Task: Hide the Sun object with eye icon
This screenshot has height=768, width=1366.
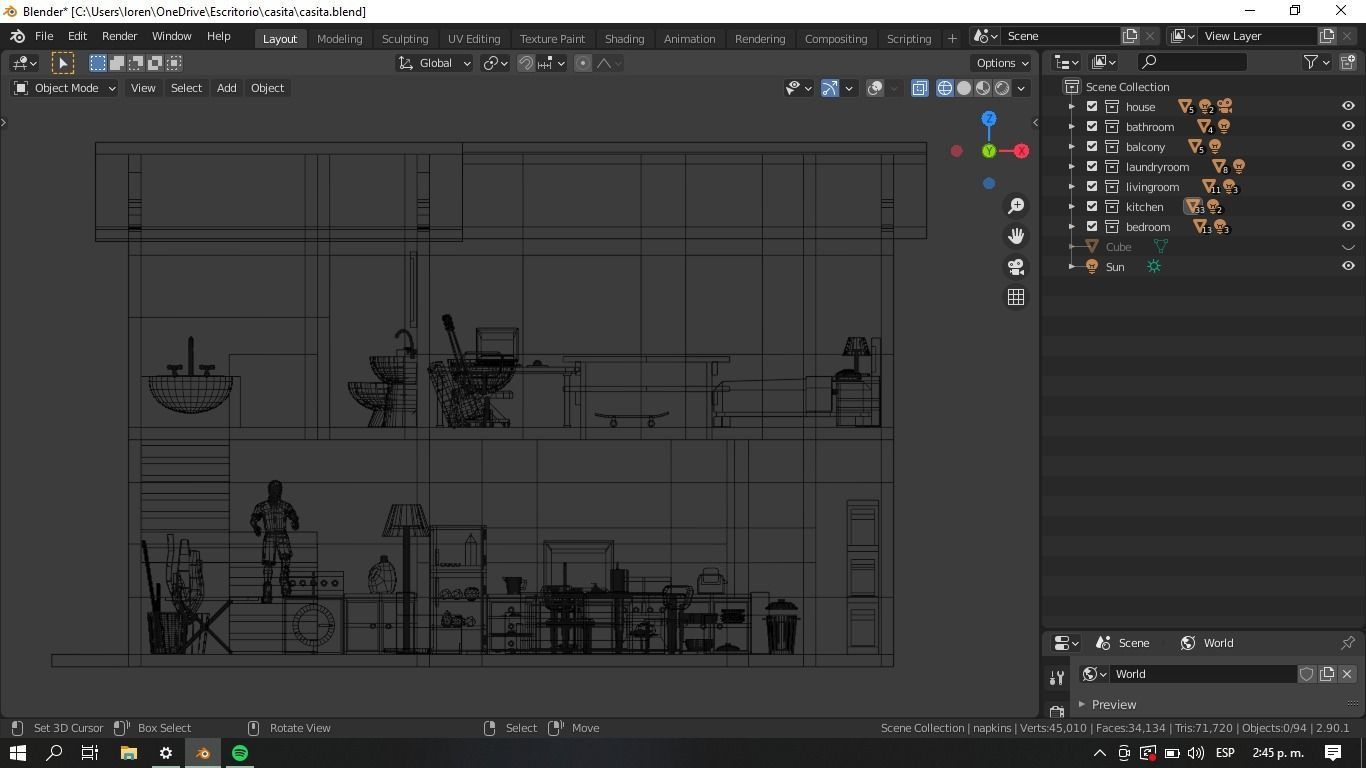Action: click(1348, 267)
